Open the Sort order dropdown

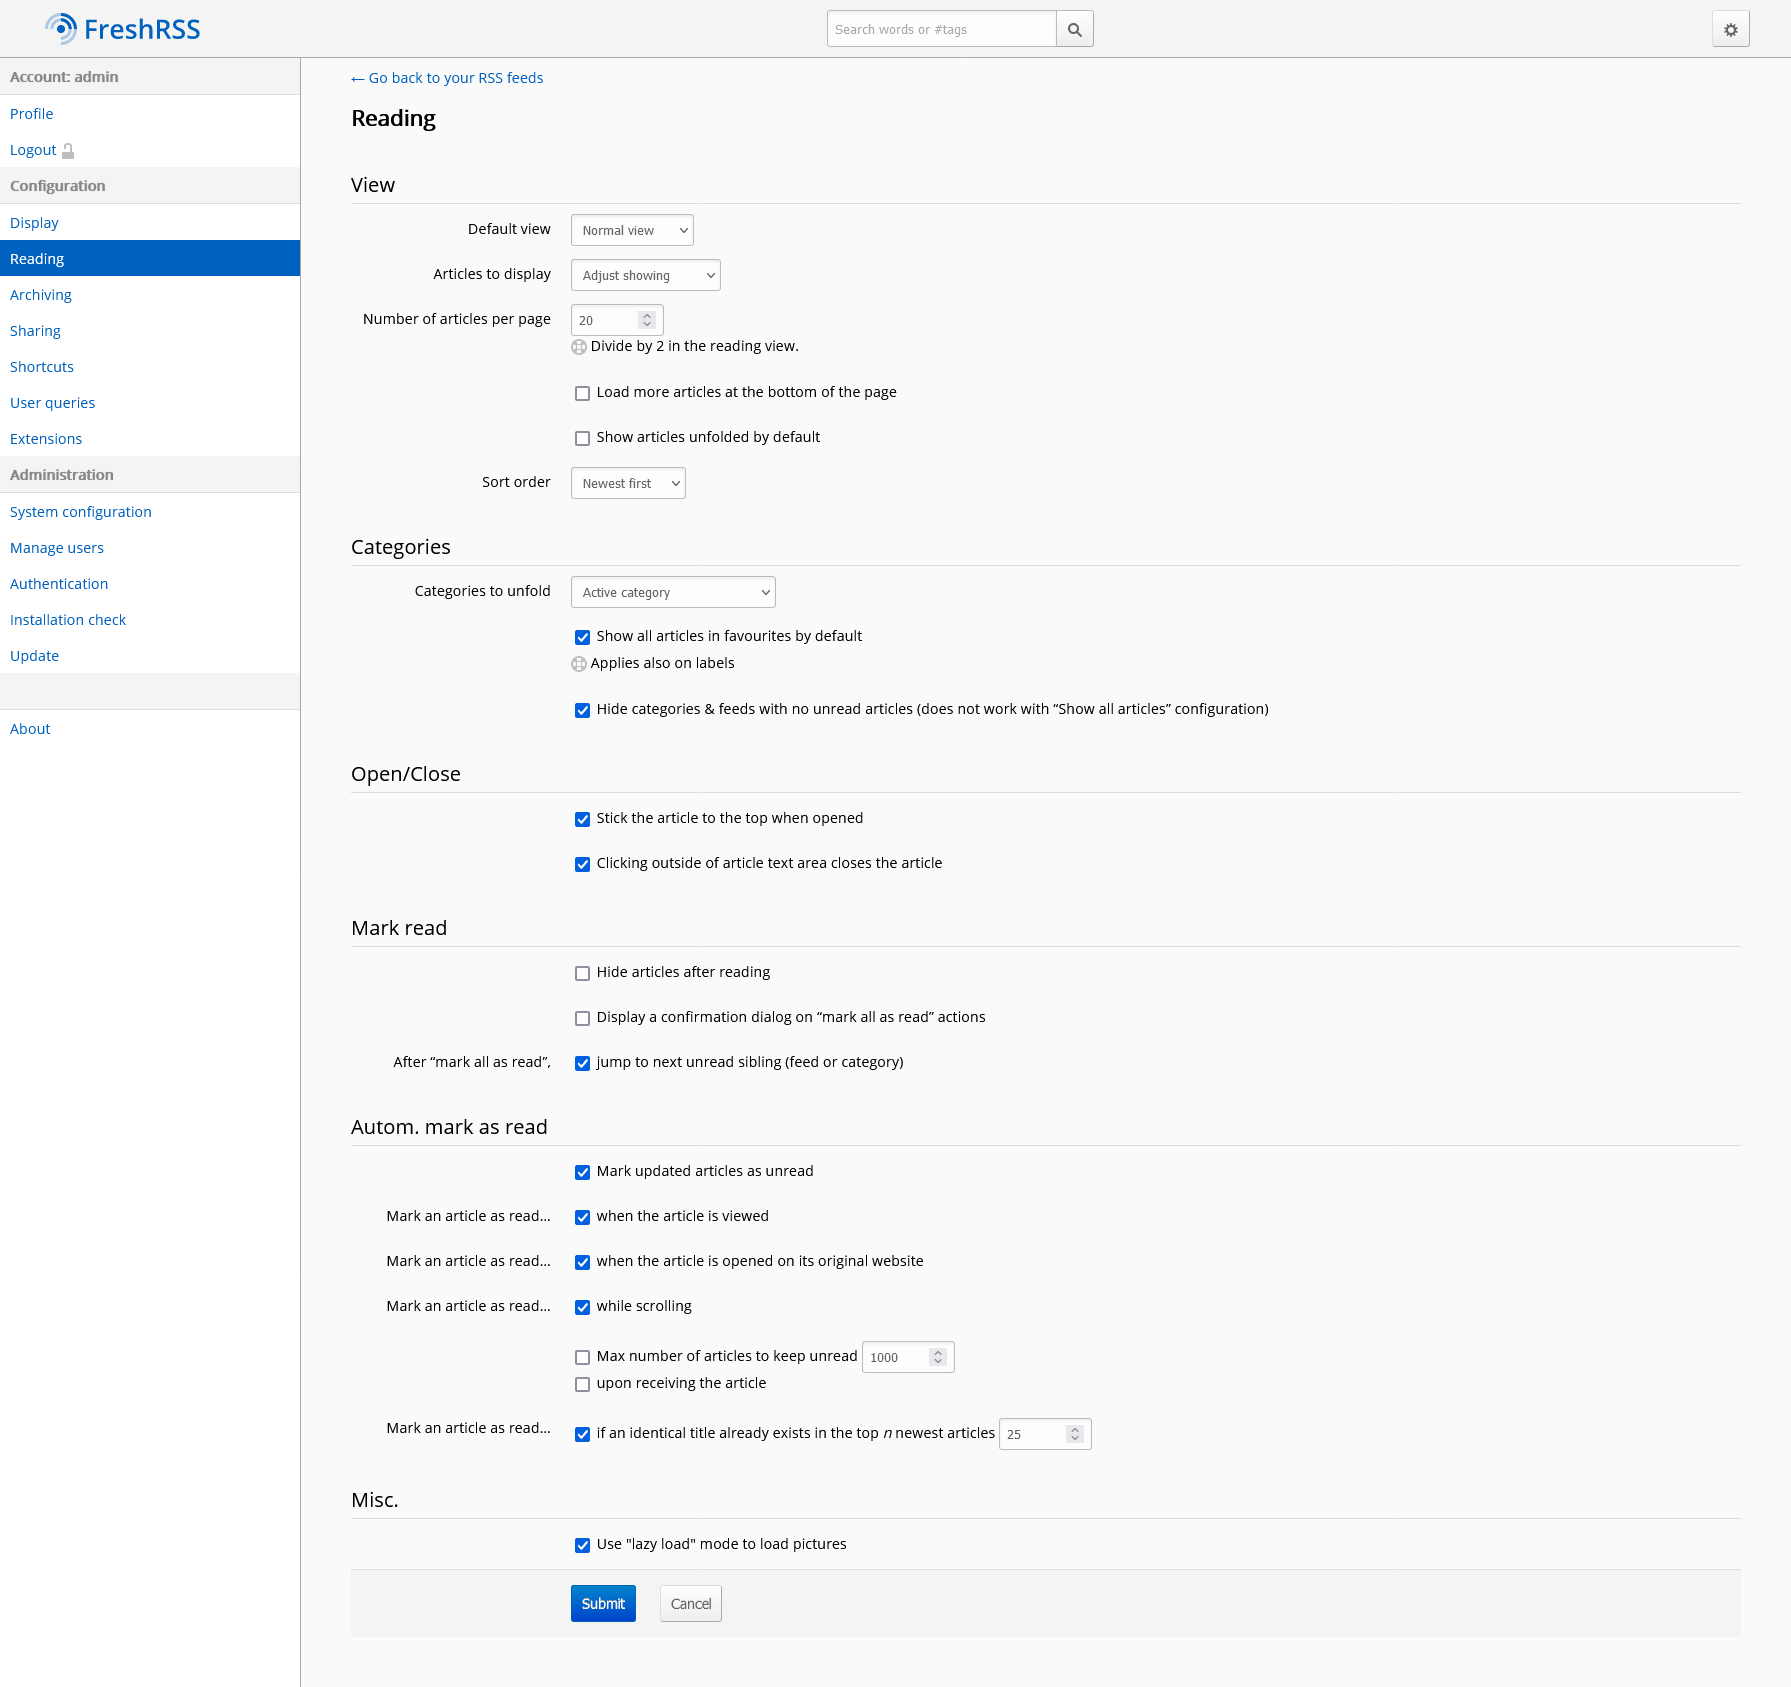(x=628, y=483)
